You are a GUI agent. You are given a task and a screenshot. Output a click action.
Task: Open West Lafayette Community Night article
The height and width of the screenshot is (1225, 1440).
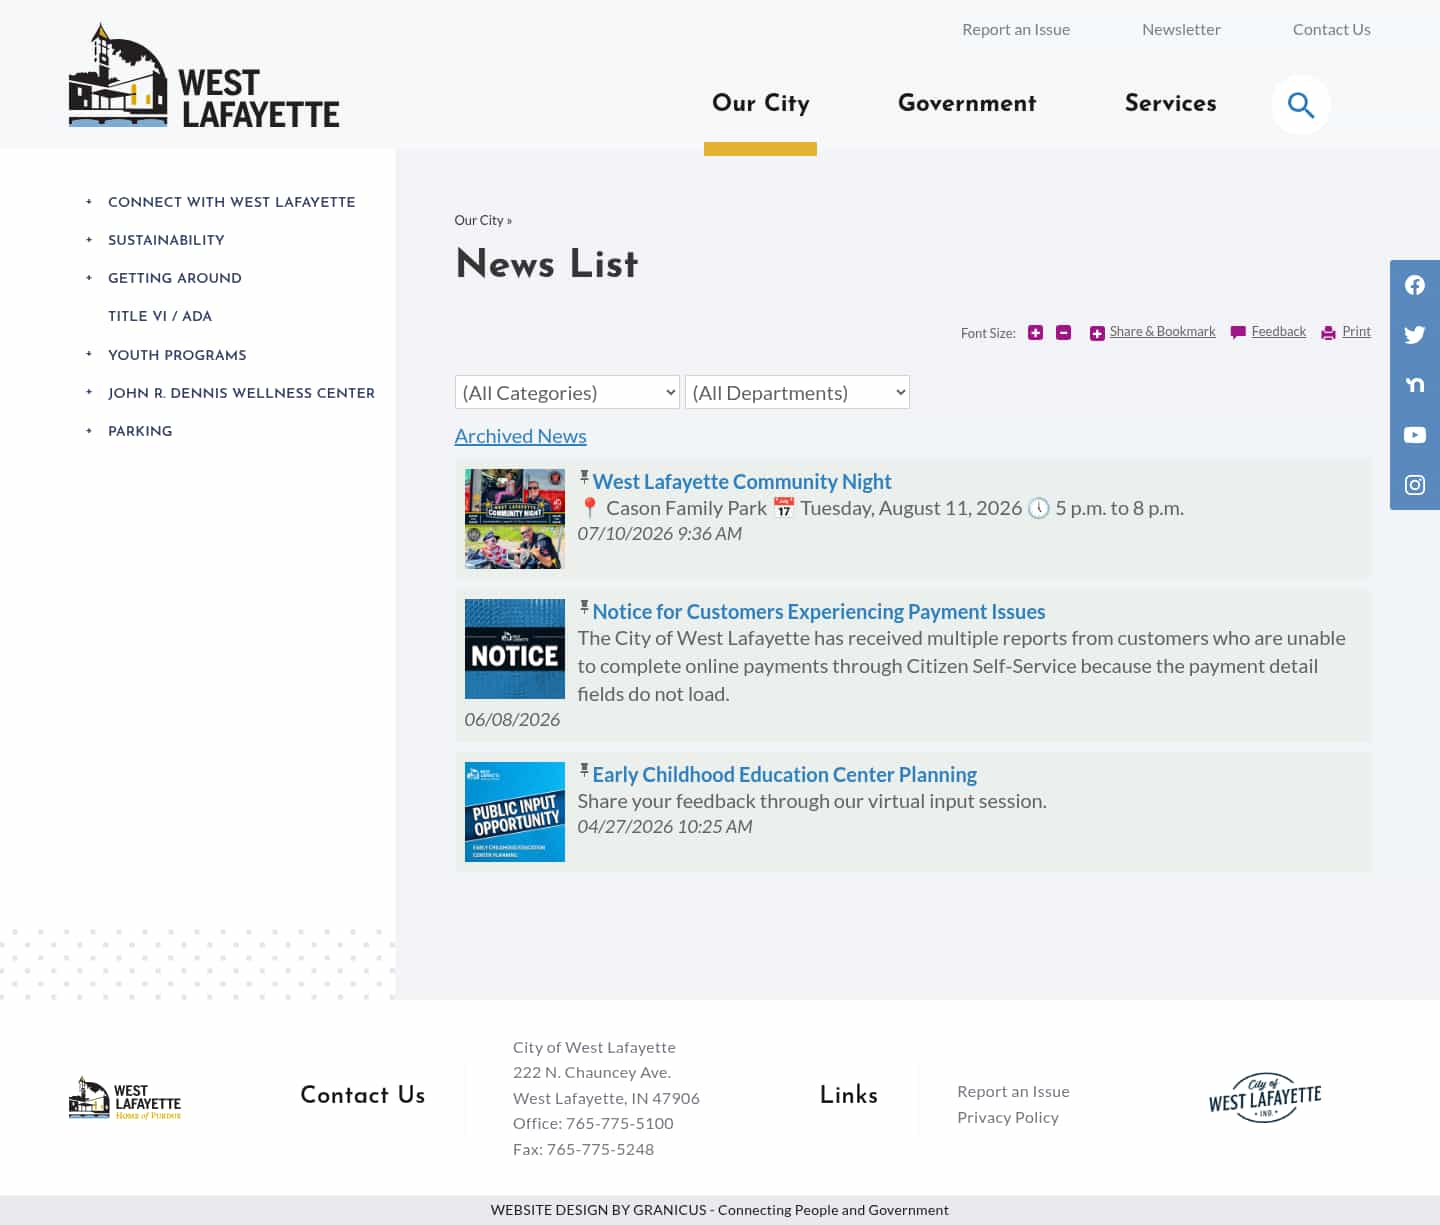pyautogui.click(x=742, y=482)
